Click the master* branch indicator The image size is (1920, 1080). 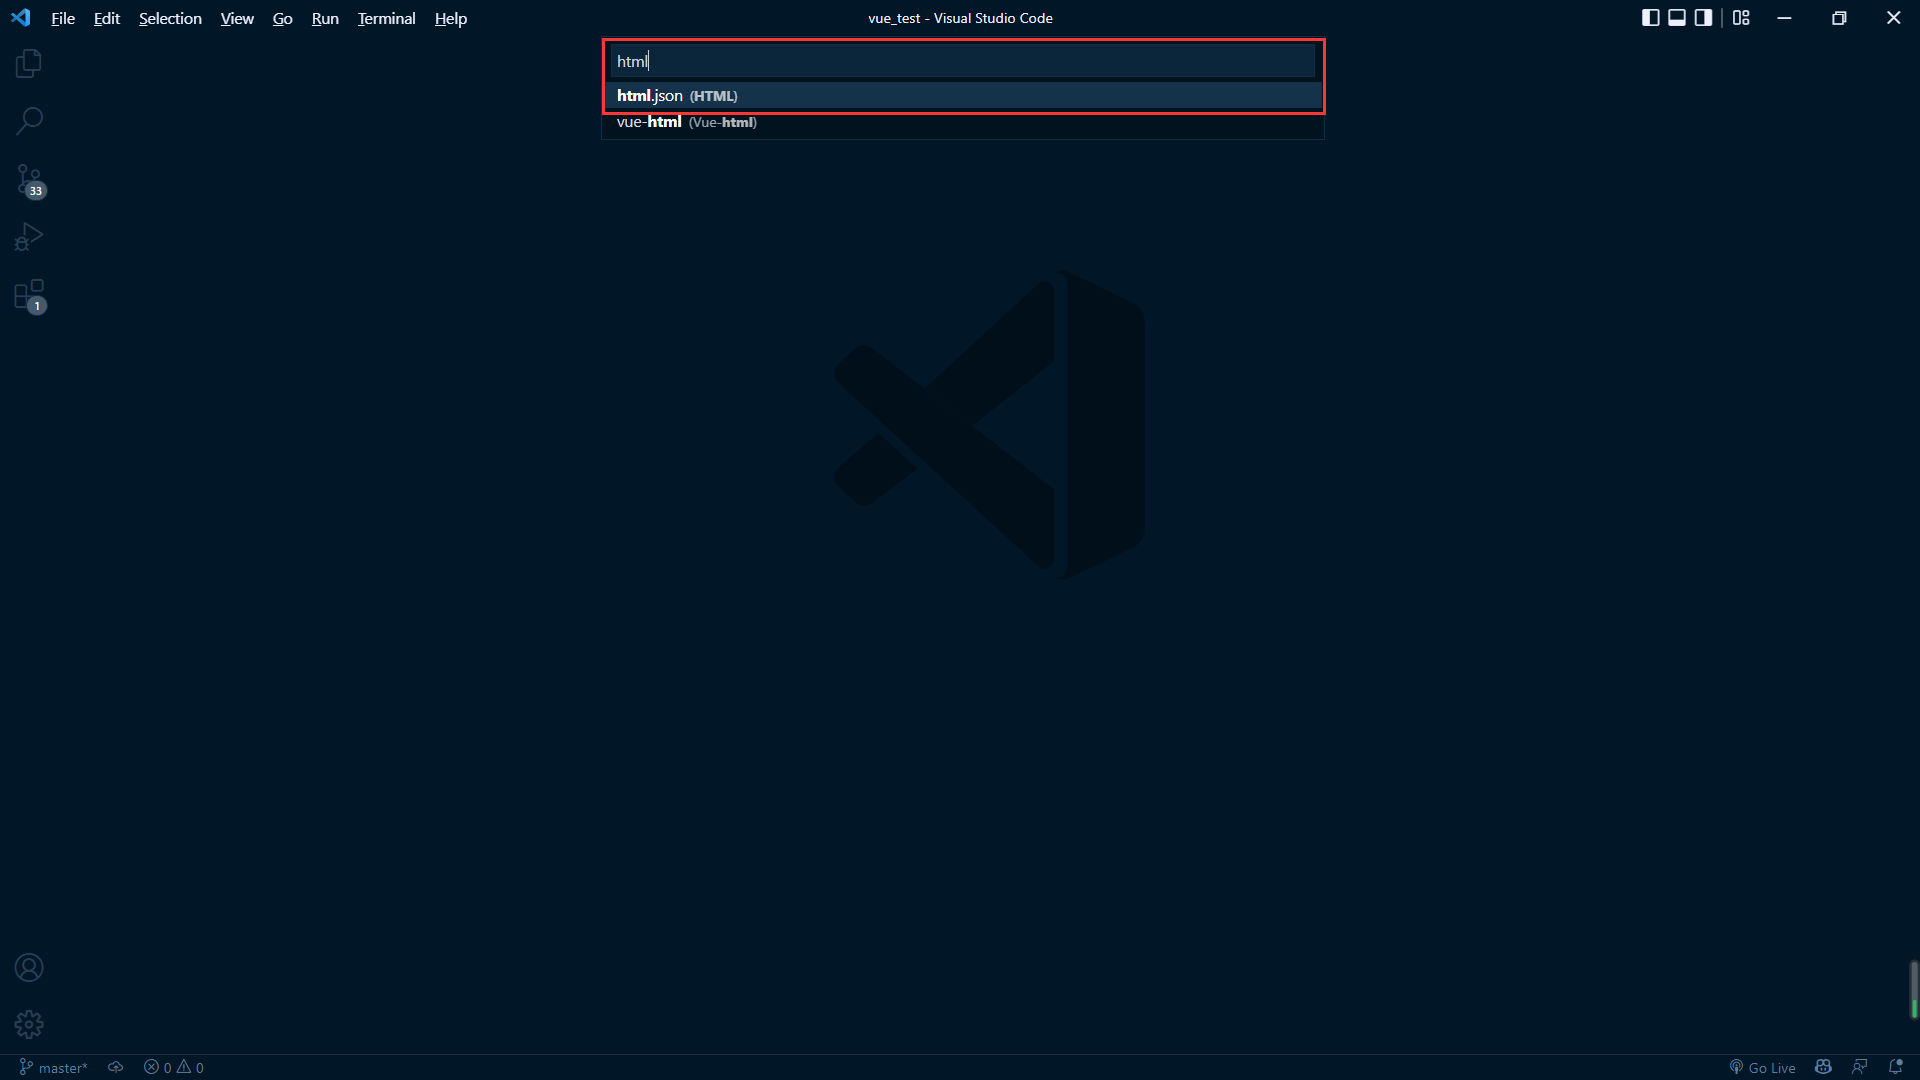point(54,1067)
